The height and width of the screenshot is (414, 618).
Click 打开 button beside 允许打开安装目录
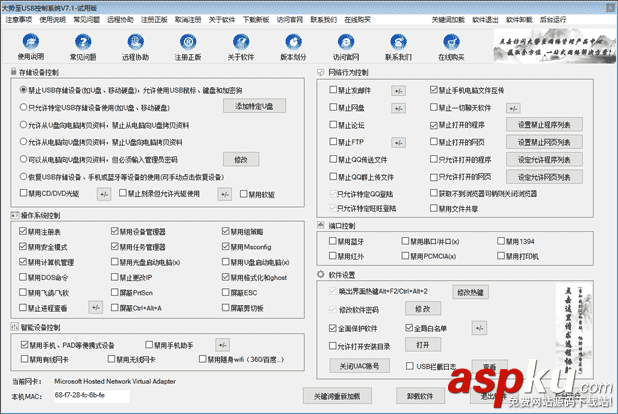click(x=423, y=345)
